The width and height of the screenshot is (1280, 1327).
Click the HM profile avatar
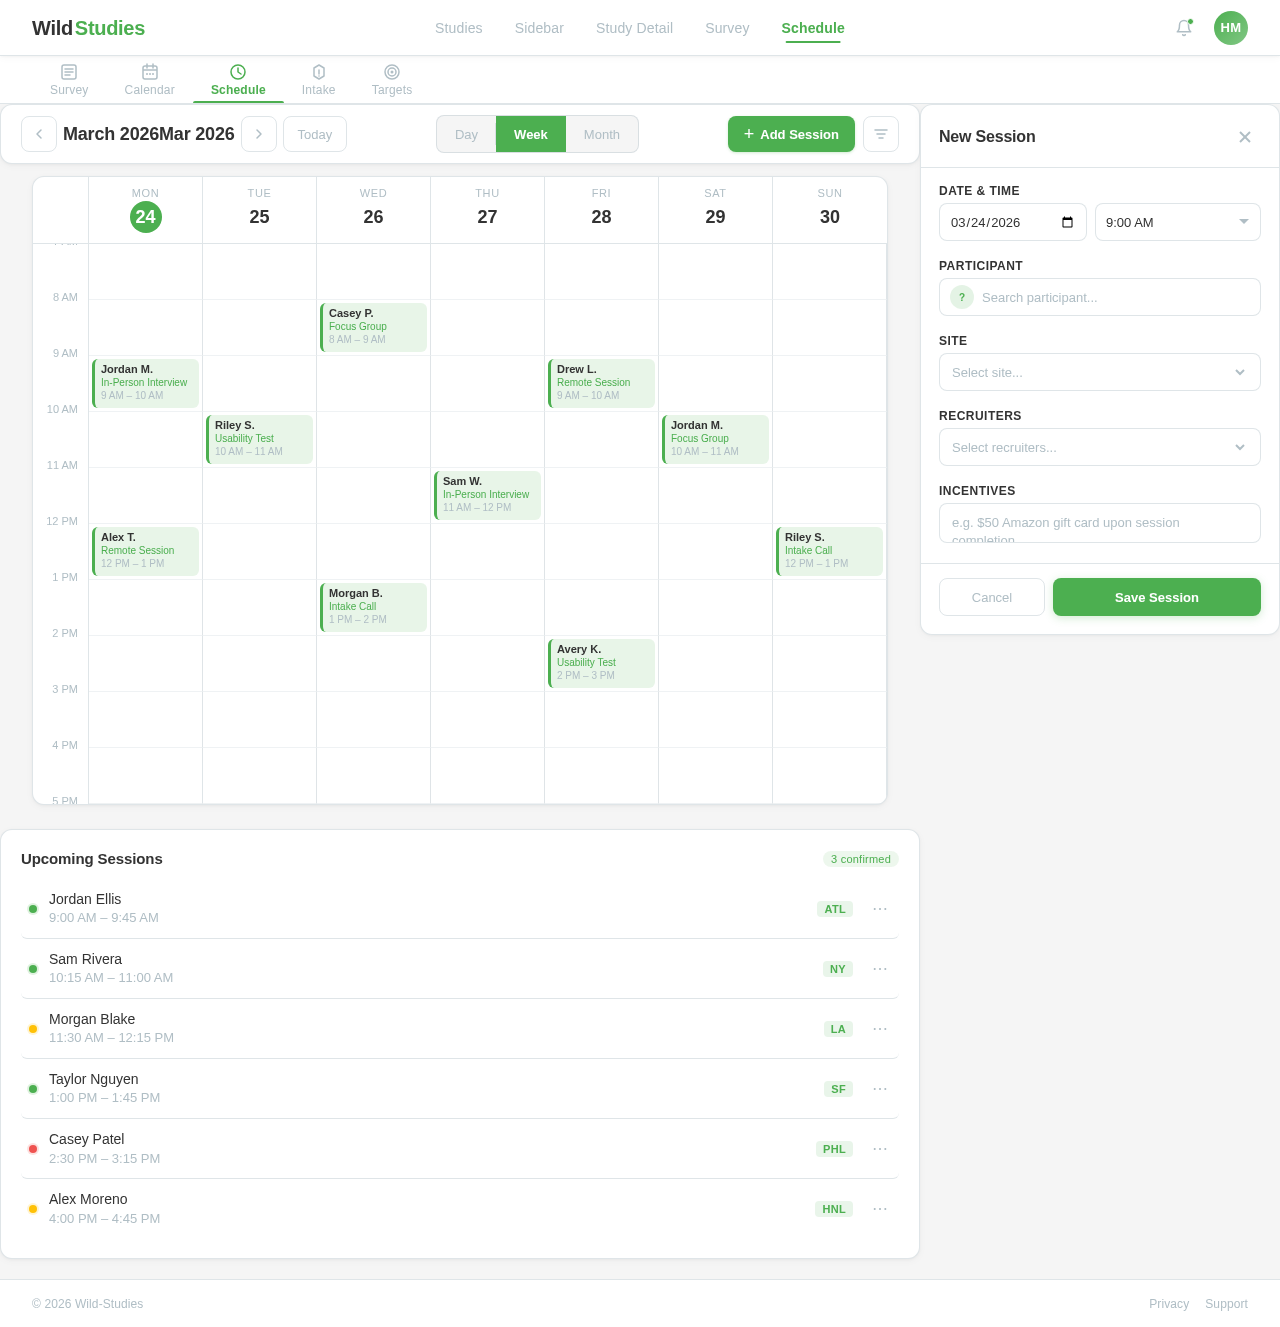[1231, 28]
